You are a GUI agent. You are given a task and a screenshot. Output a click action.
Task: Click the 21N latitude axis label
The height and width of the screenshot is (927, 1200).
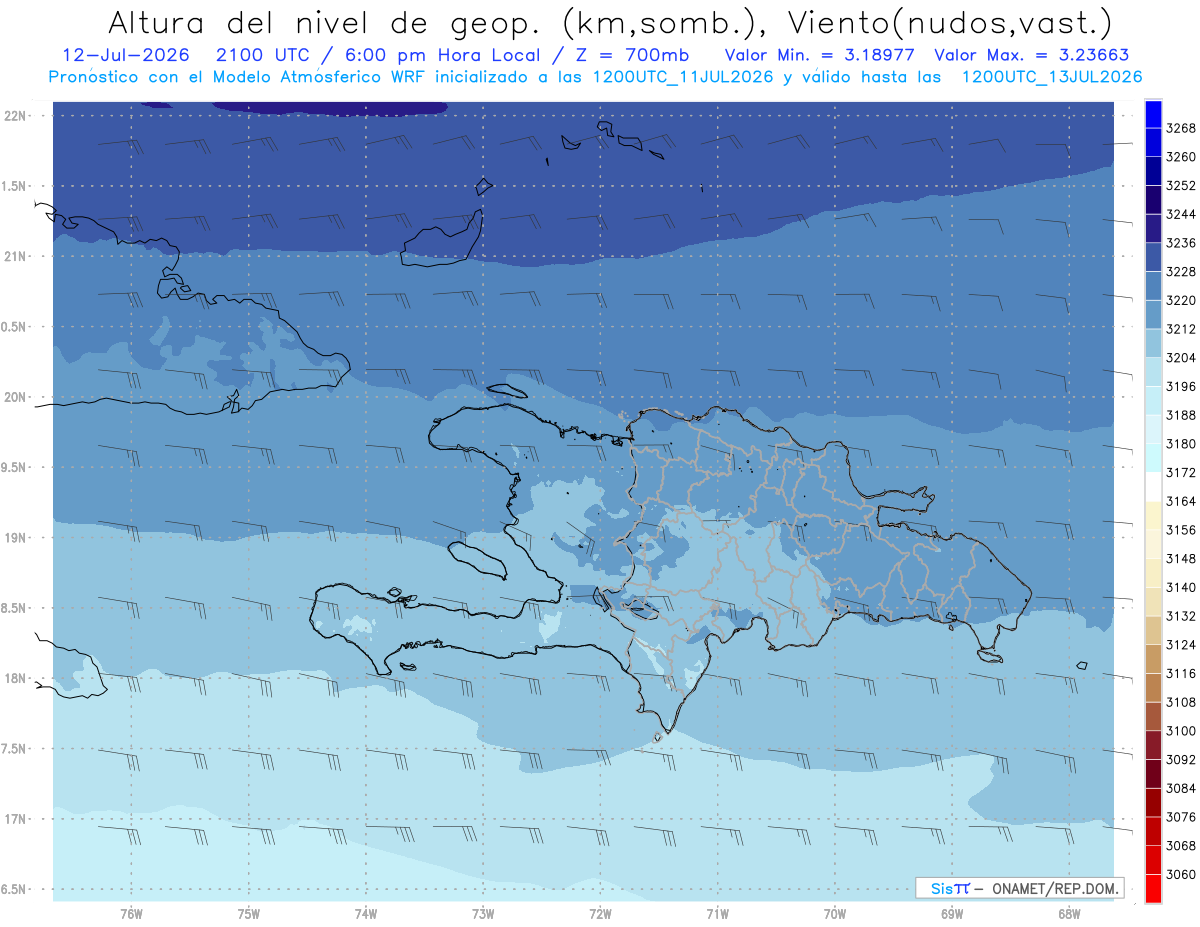coord(15,256)
